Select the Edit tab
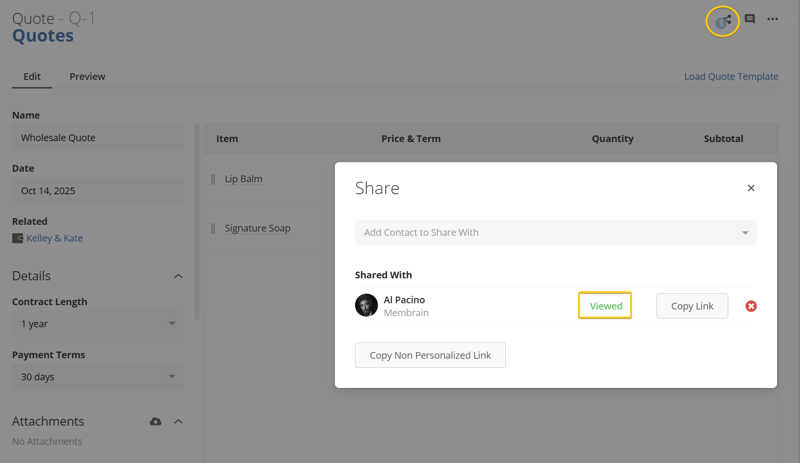The height and width of the screenshot is (463, 800). (x=32, y=77)
